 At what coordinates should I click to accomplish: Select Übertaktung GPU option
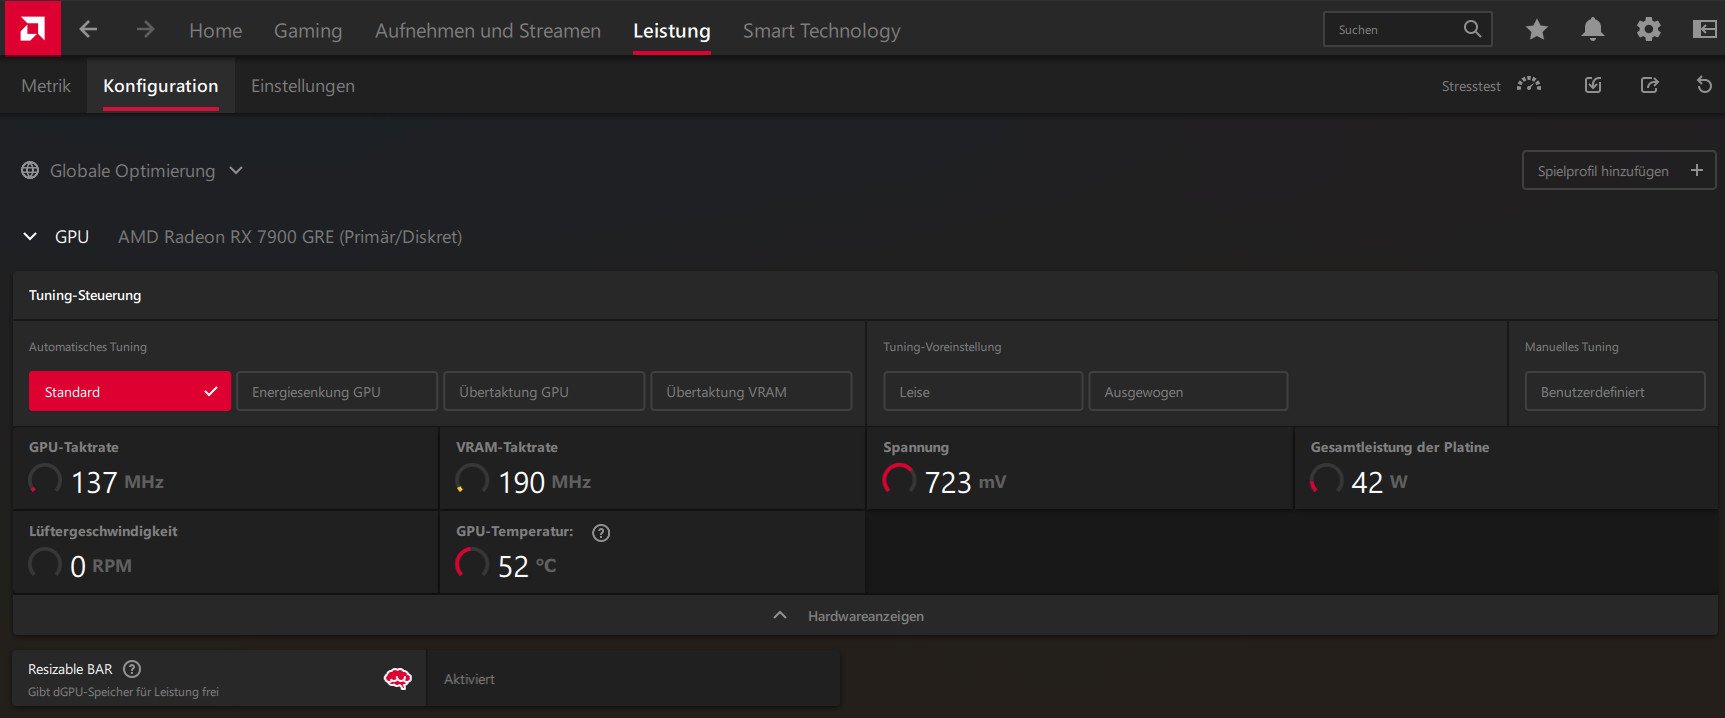[544, 391]
